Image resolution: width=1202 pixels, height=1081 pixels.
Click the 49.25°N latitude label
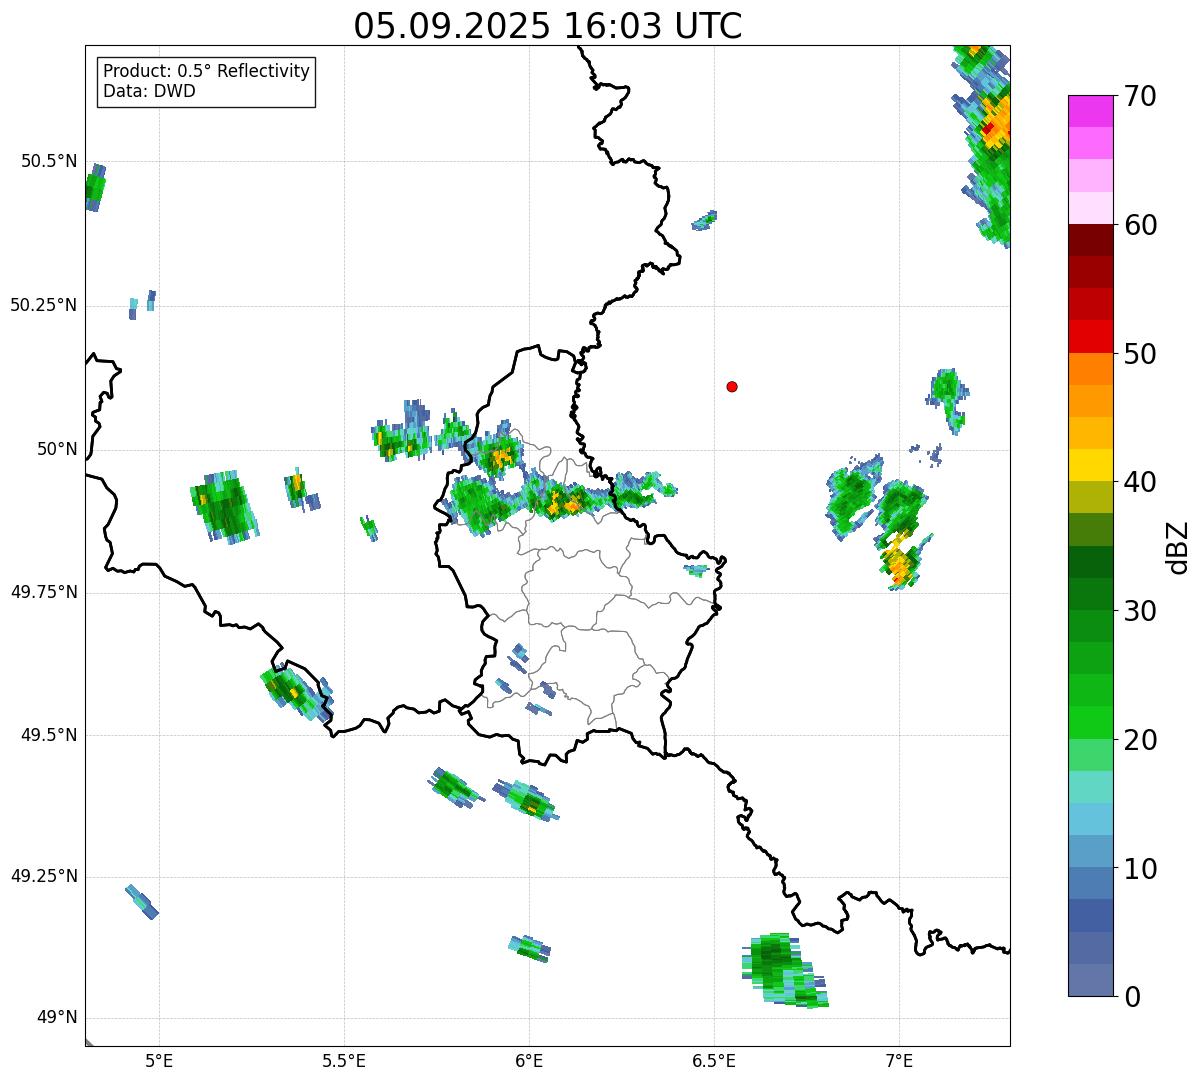tap(43, 877)
